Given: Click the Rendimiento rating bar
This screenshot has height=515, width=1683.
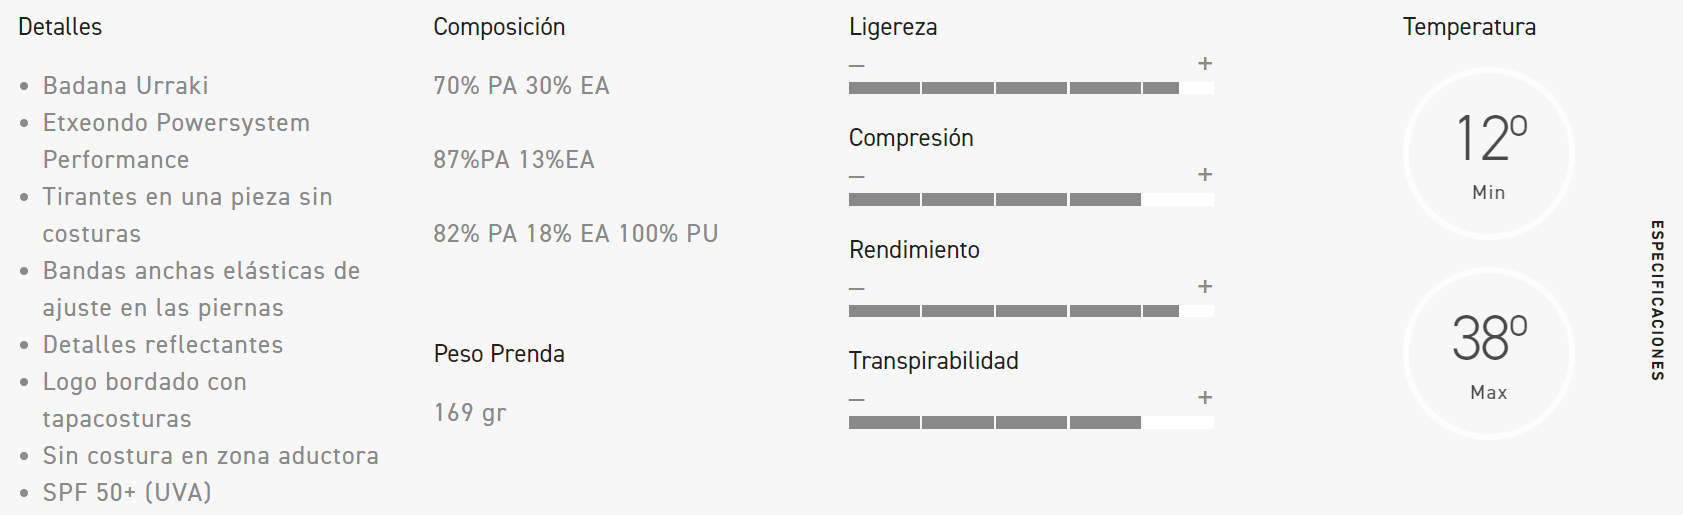Looking at the screenshot, I should 1031,311.
